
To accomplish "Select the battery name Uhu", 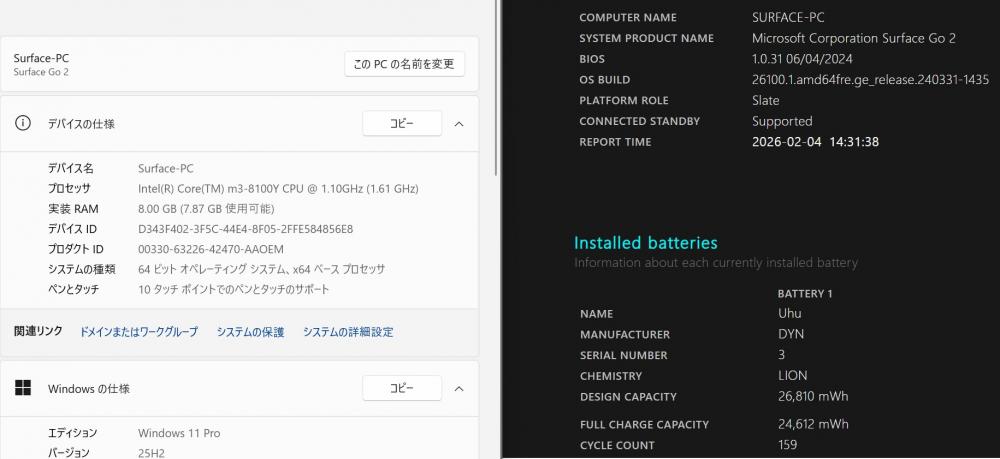I will 790,313.
